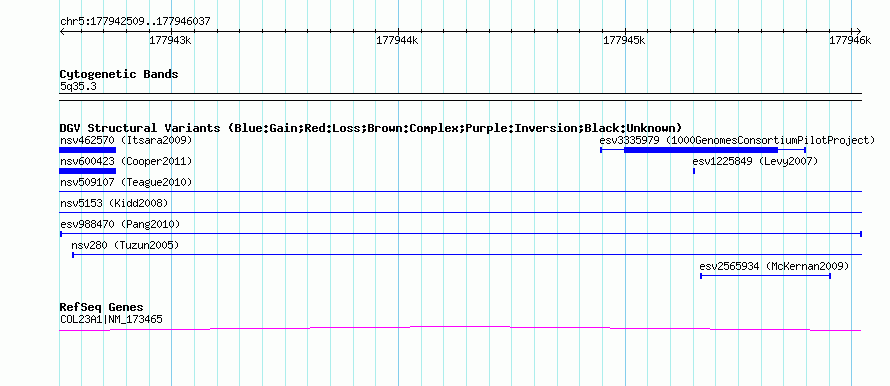Click the nsv462570 (Itsara2009) blue variant bar
This screenshot has width=890, height=386.
tap(87, 150)
